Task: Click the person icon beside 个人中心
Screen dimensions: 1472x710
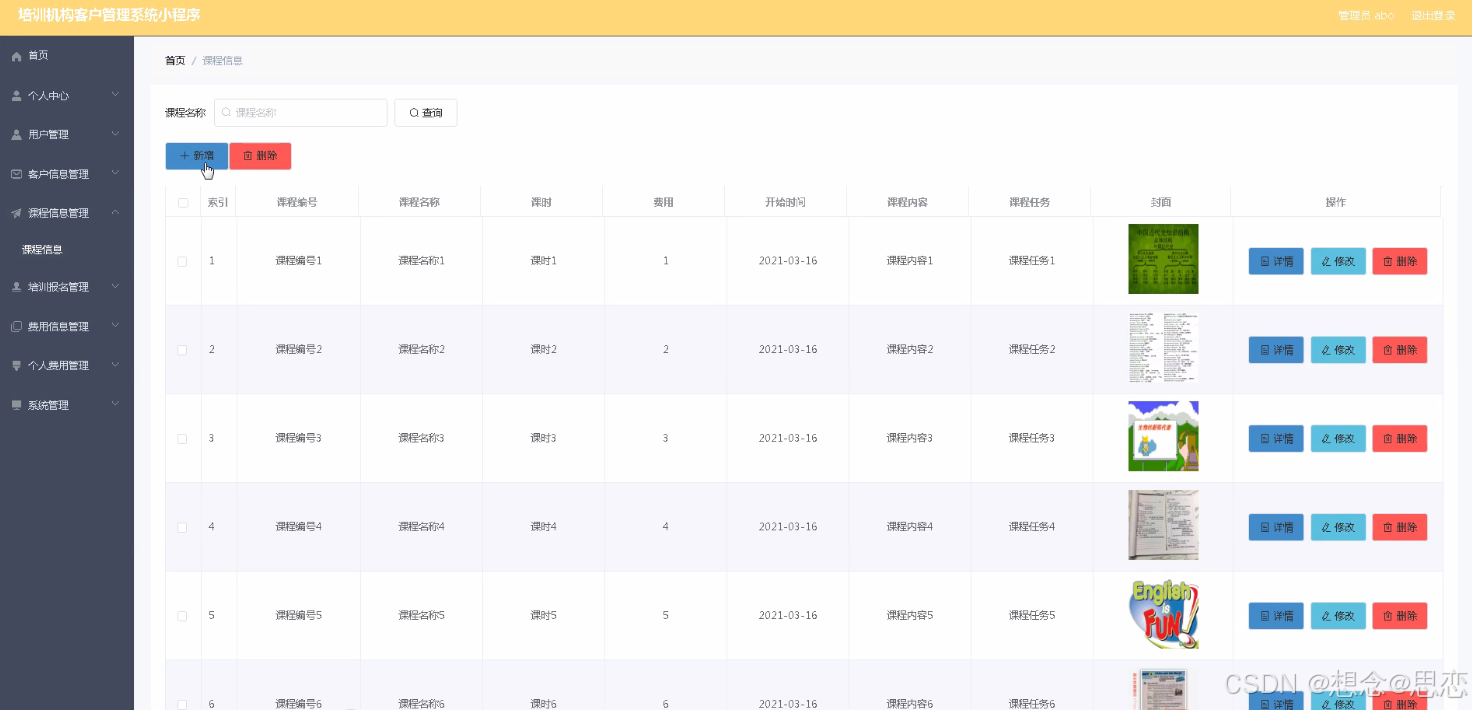Action: [16, 96]
